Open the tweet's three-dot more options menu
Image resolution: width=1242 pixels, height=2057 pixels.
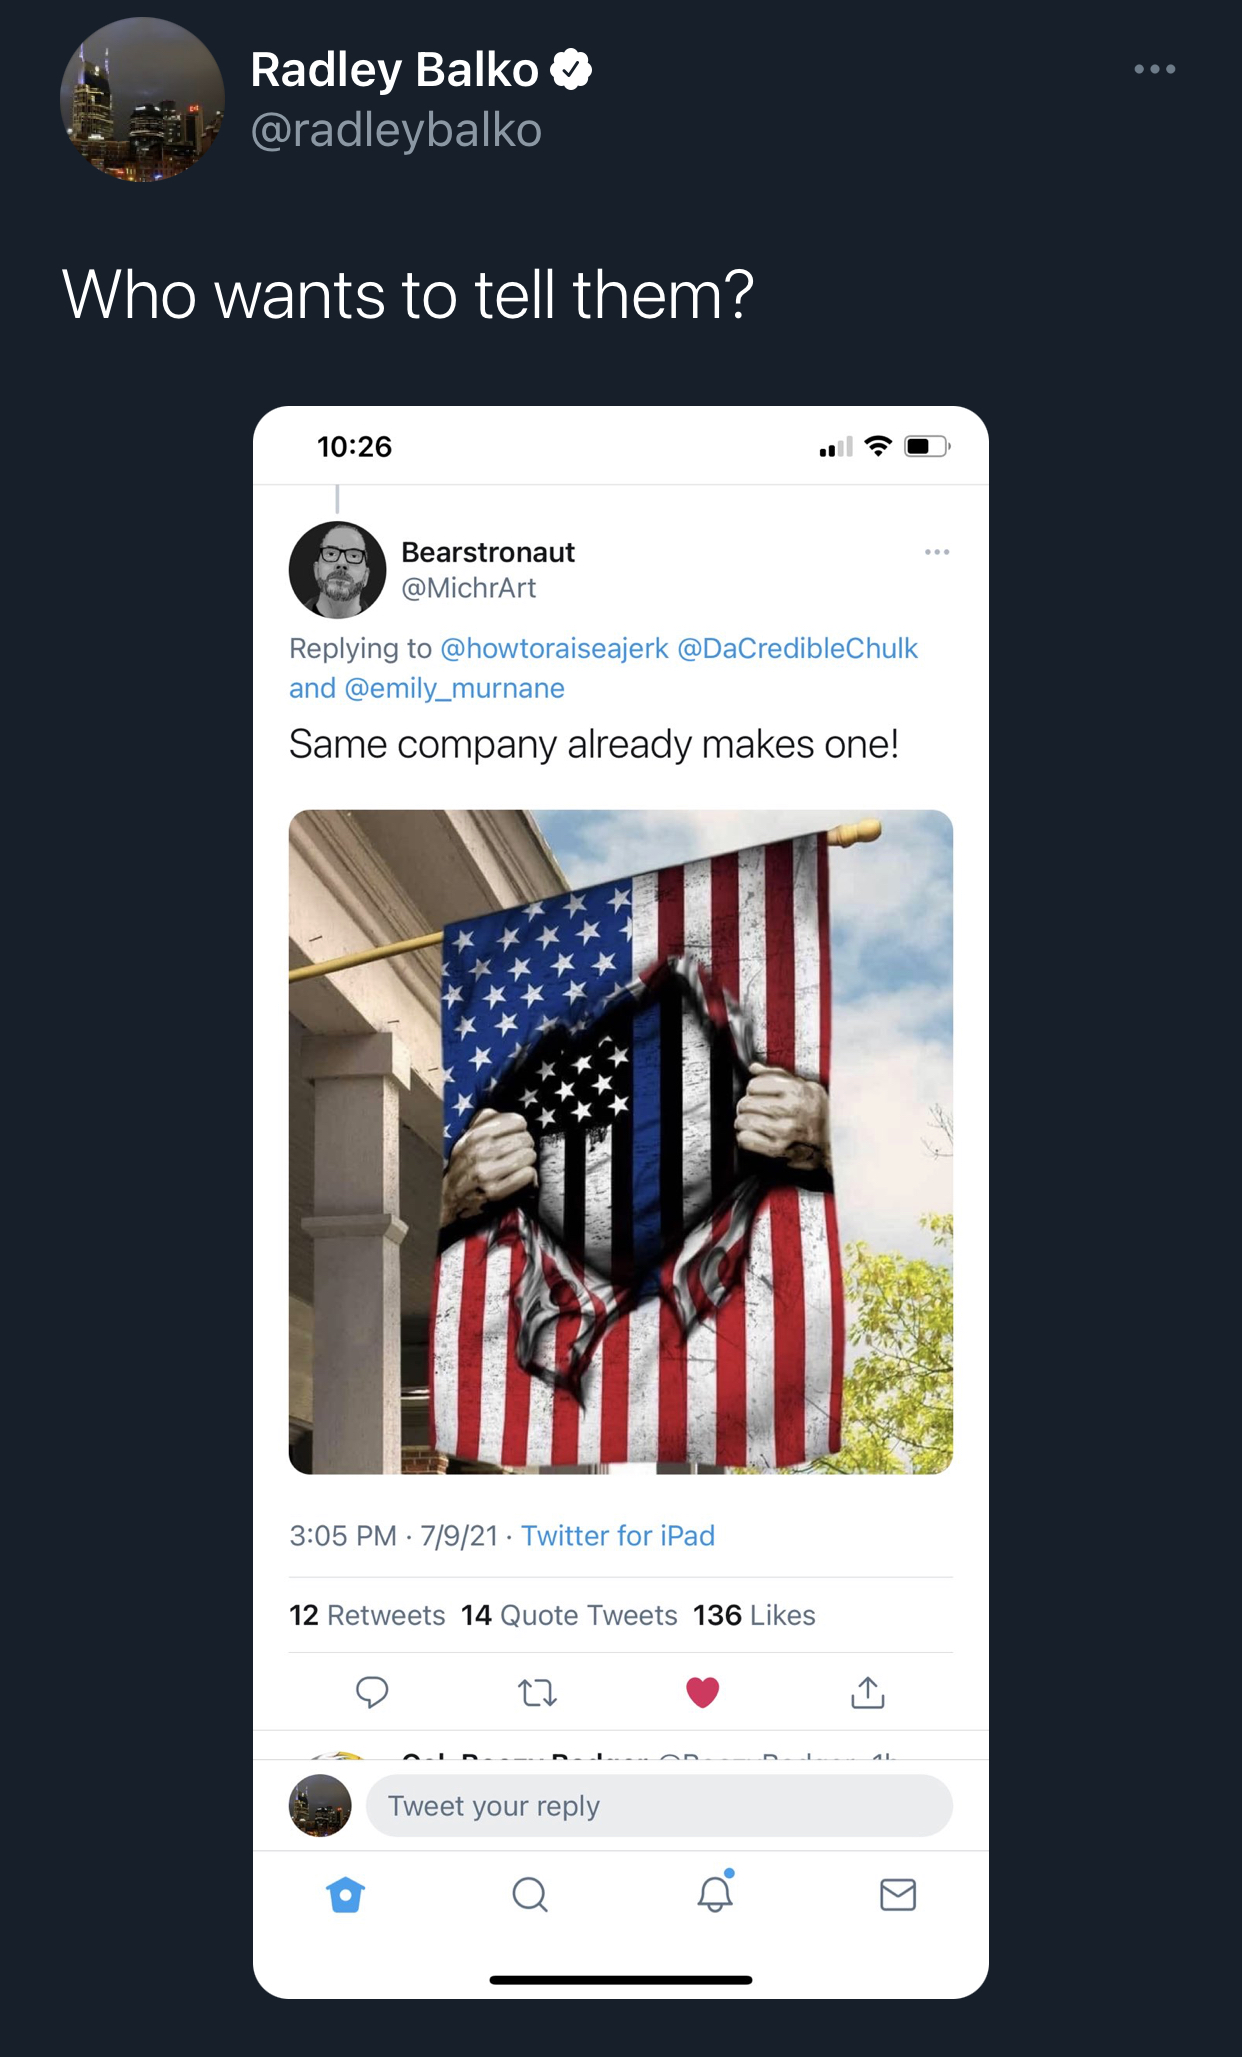click(1154, 69)
